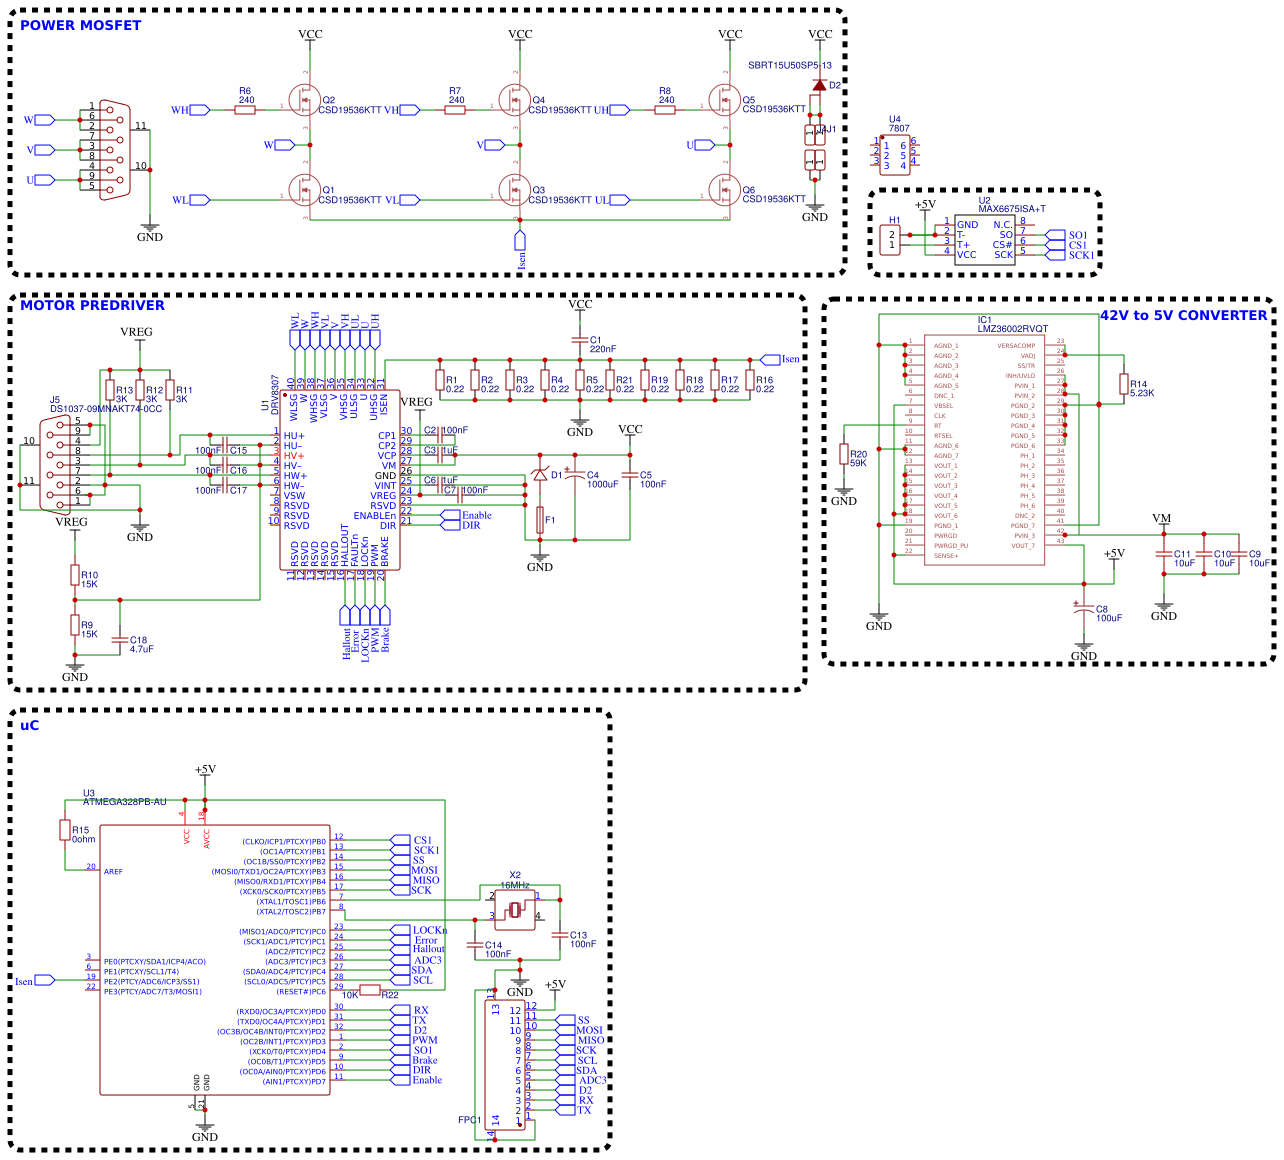The height and width of the screenshot is (1160, 1284).
Task: Click the F1 fuse symbol
Action: click(540, 520)
